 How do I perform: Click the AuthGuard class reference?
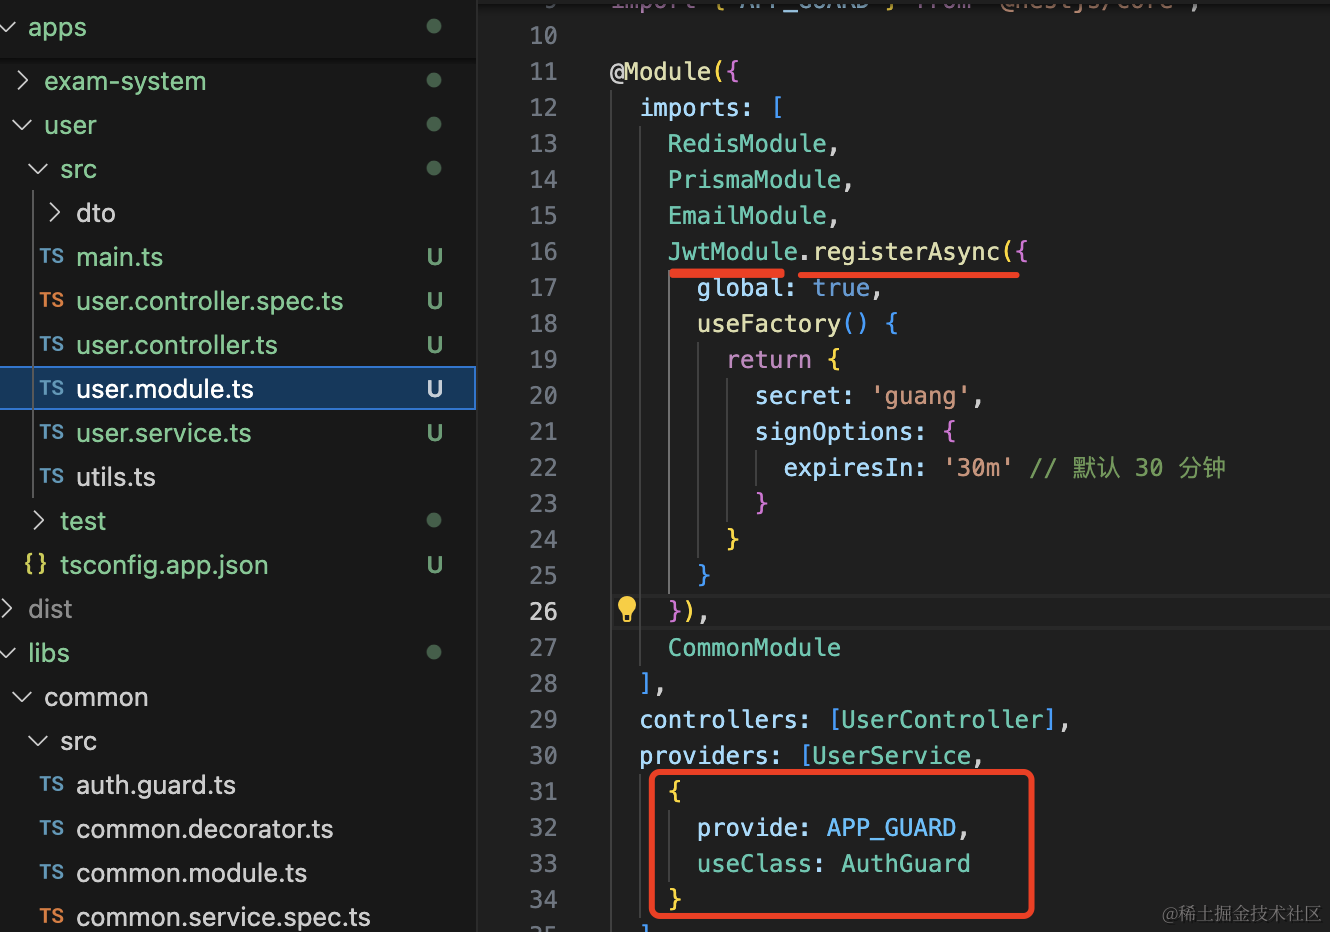click(905, 864)
